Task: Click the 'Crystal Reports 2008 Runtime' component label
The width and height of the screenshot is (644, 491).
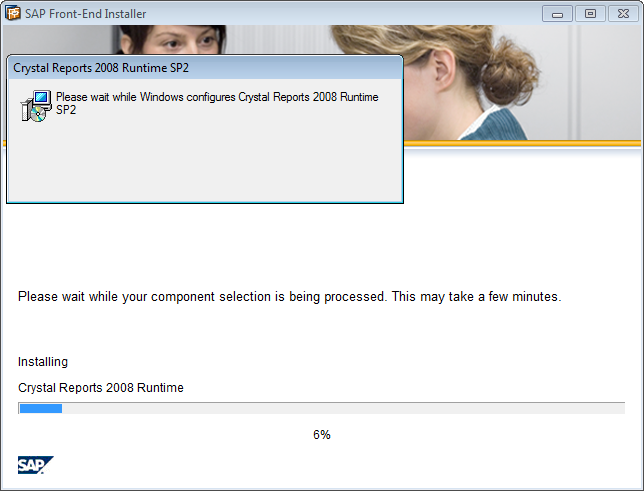Action: coord(101,387)
